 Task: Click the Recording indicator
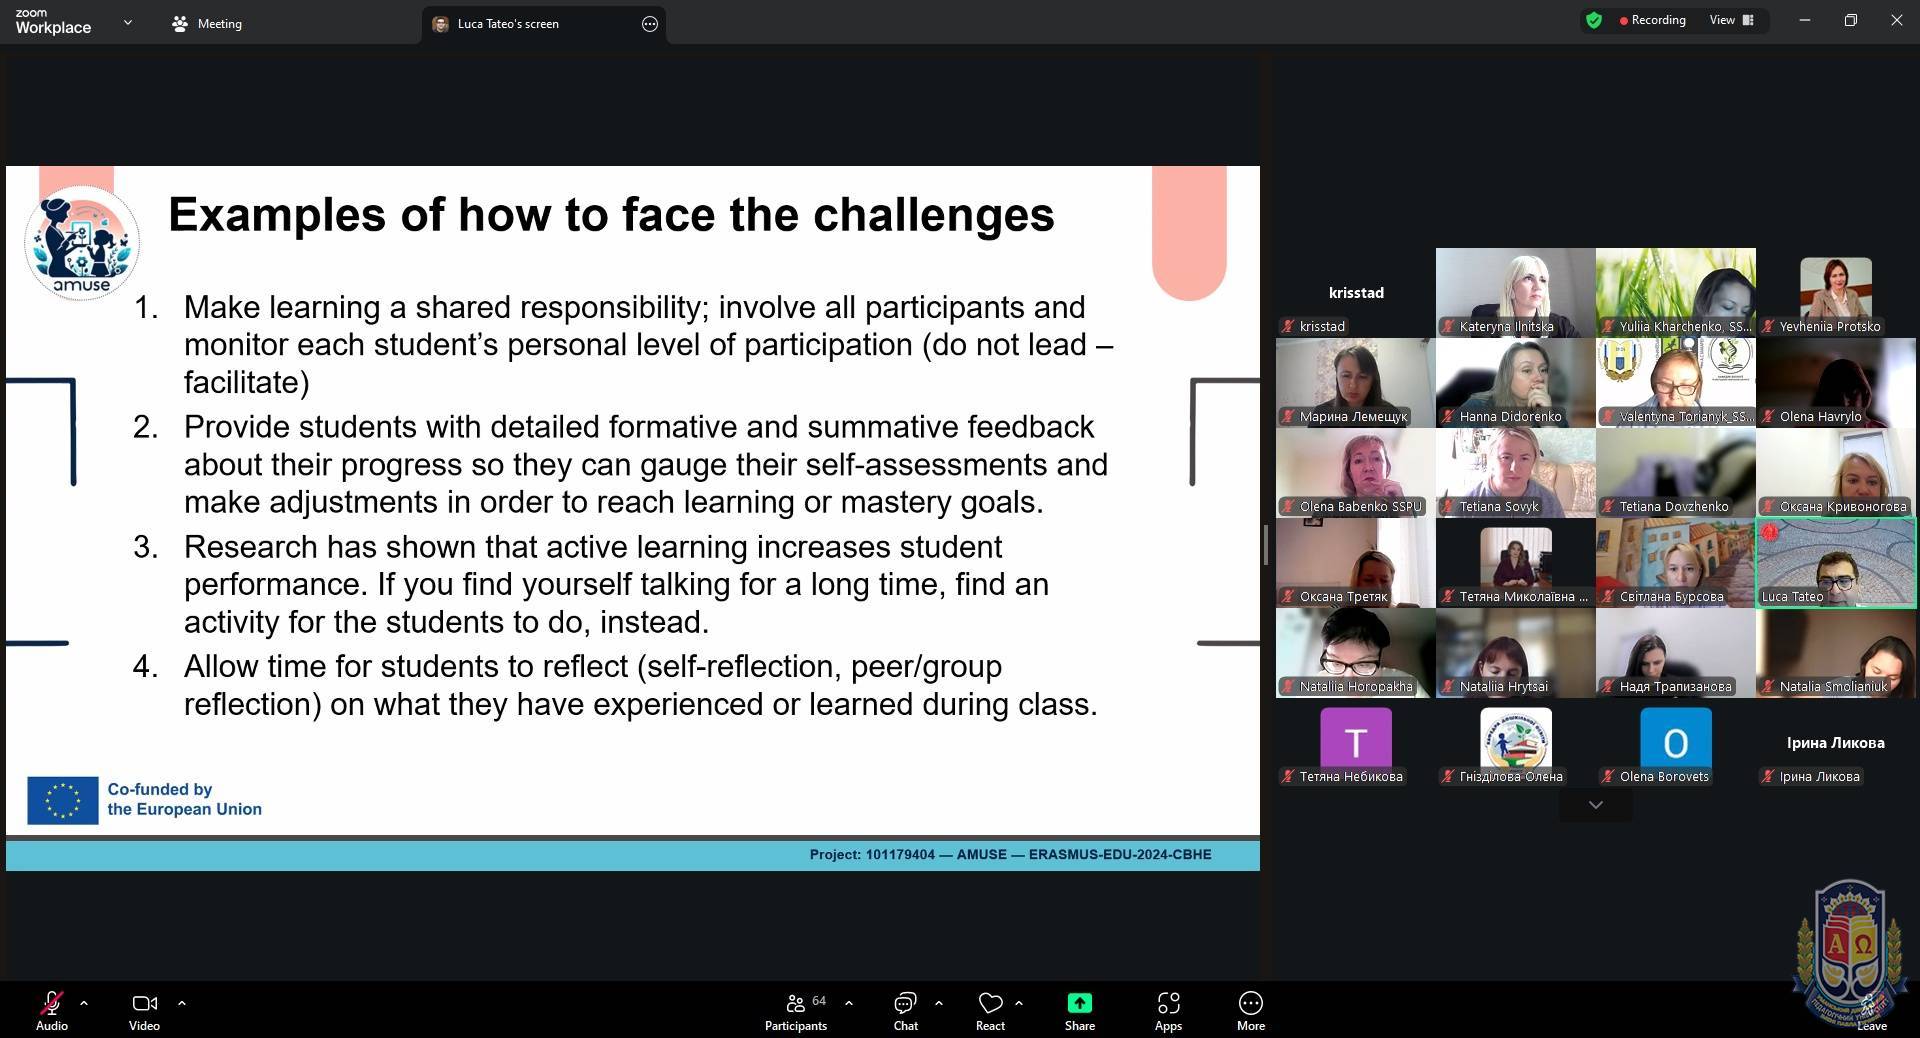(1652, 20)
